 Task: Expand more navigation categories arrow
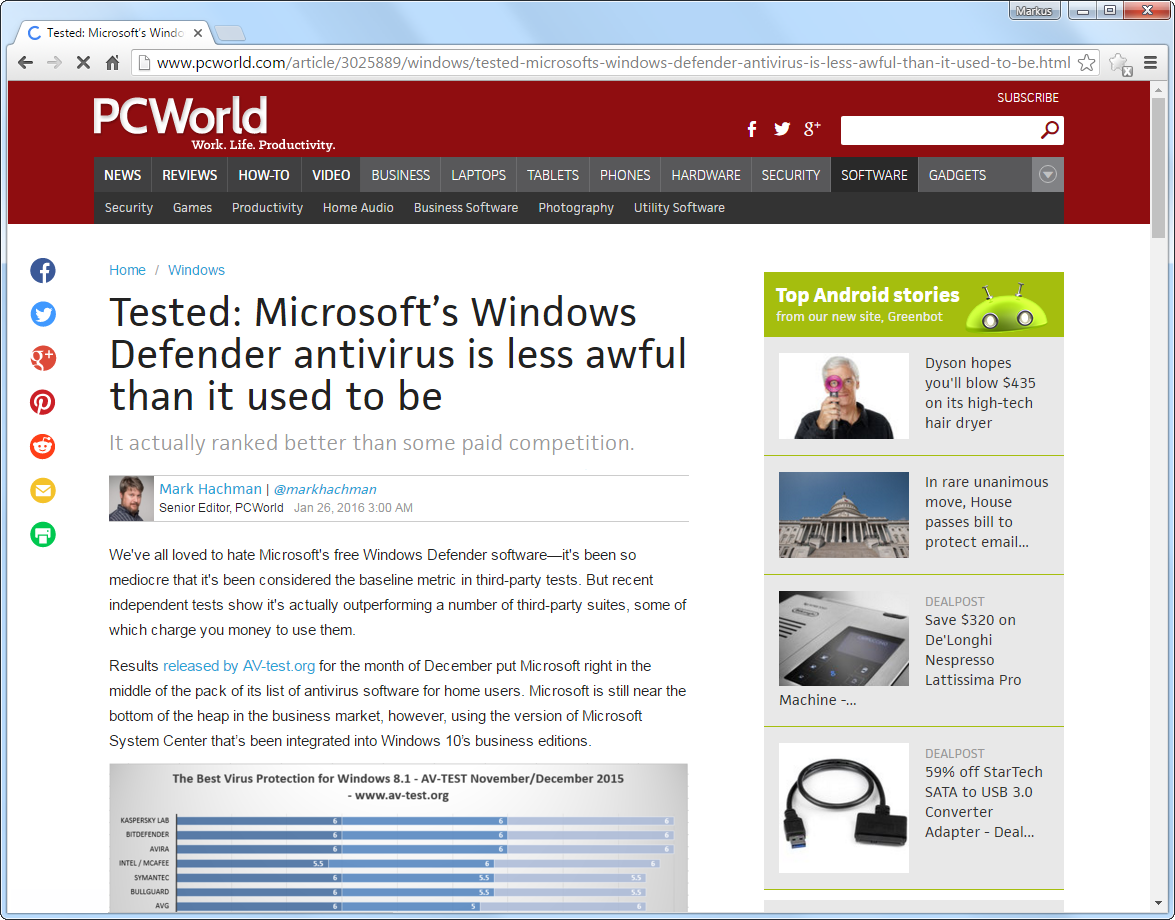(x=1047, y=175)
